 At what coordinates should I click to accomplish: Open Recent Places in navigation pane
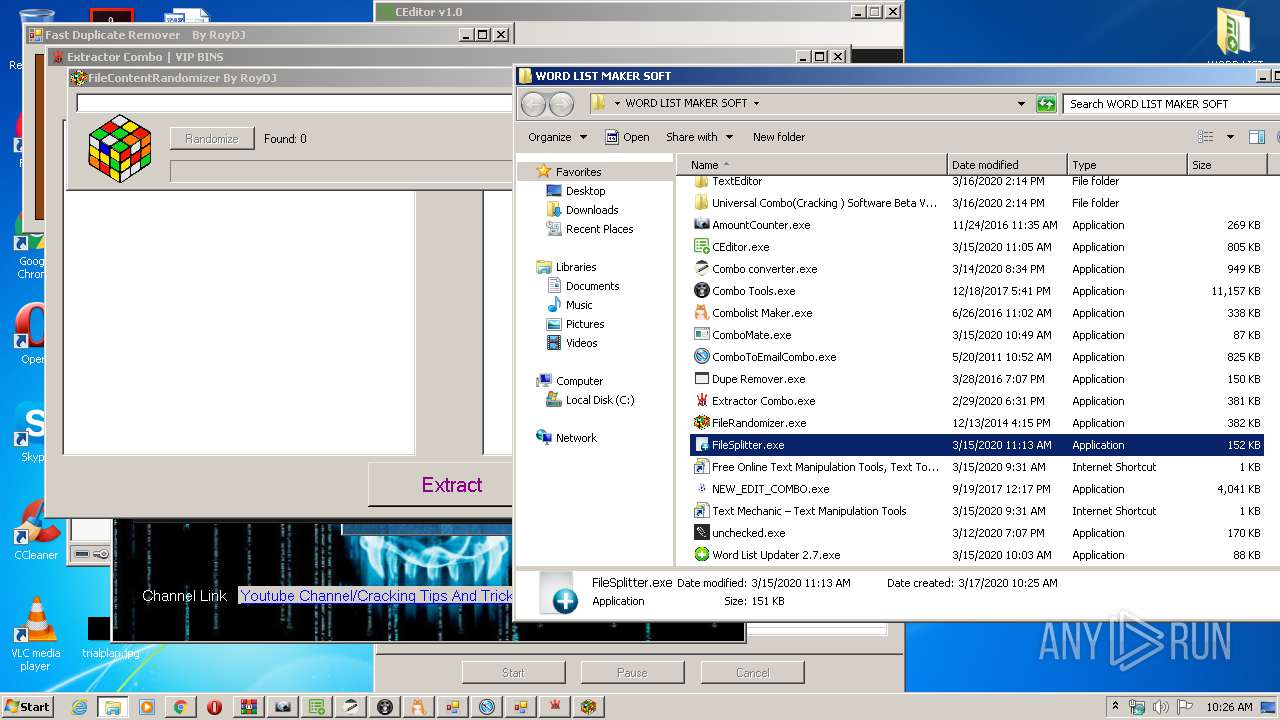point(599,229)
